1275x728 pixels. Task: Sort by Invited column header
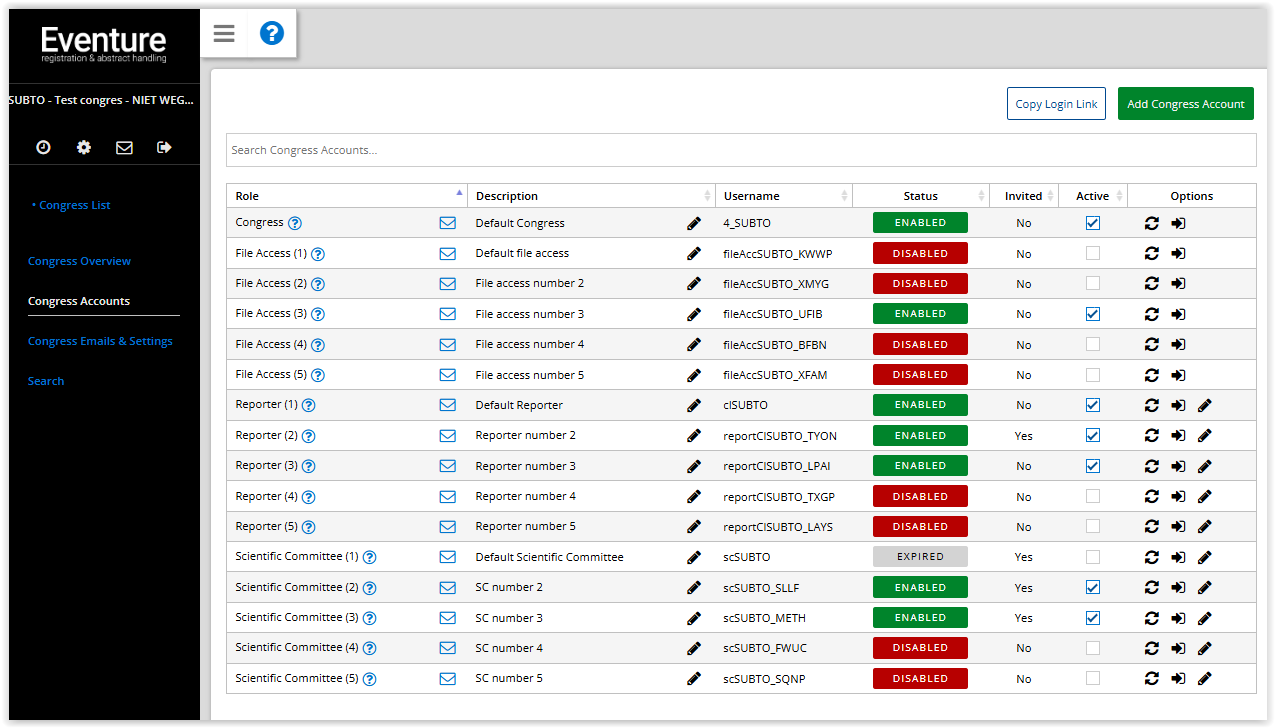pyautogui.click(x=1023, y=196)
